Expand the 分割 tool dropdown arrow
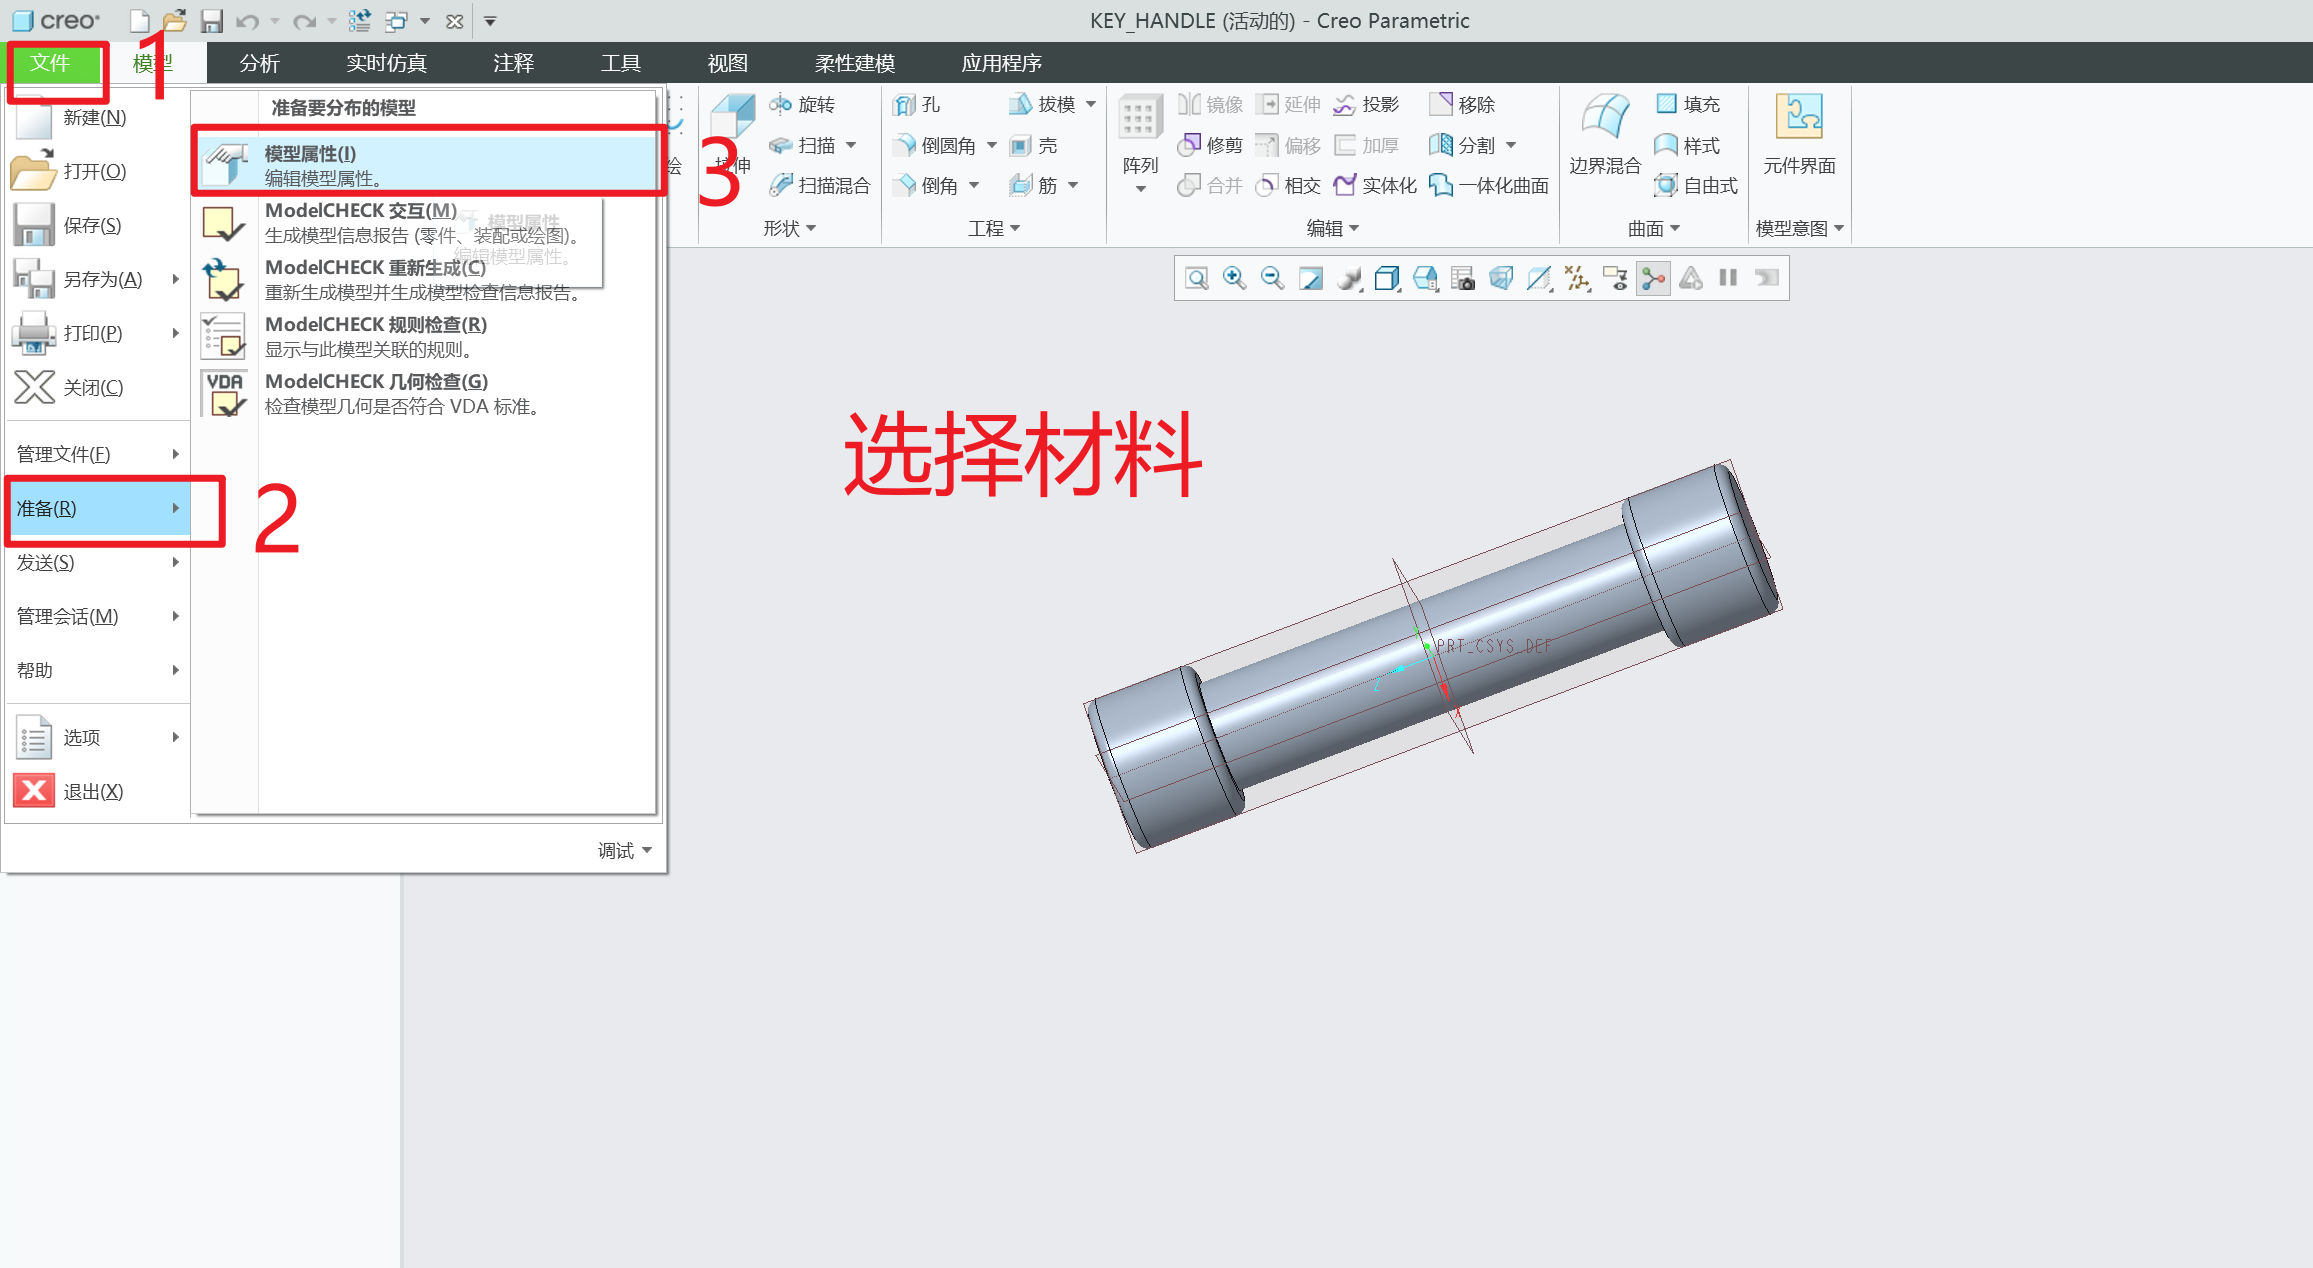2313x1268 pixels. pos(1512,145)
